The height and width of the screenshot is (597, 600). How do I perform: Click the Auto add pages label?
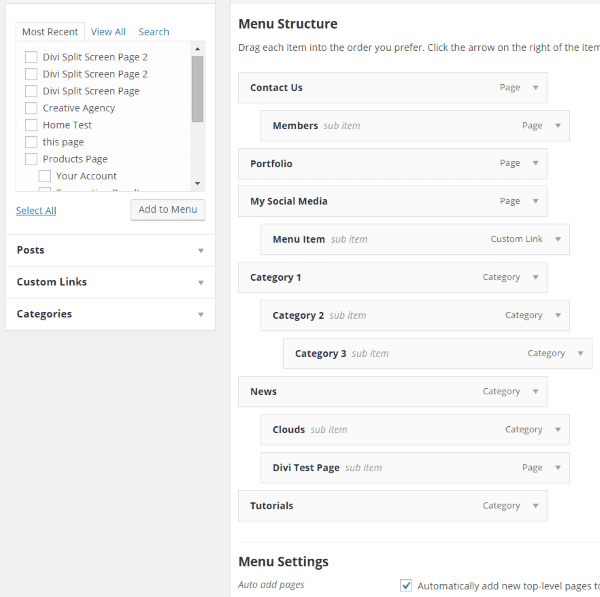click(271, 585)
